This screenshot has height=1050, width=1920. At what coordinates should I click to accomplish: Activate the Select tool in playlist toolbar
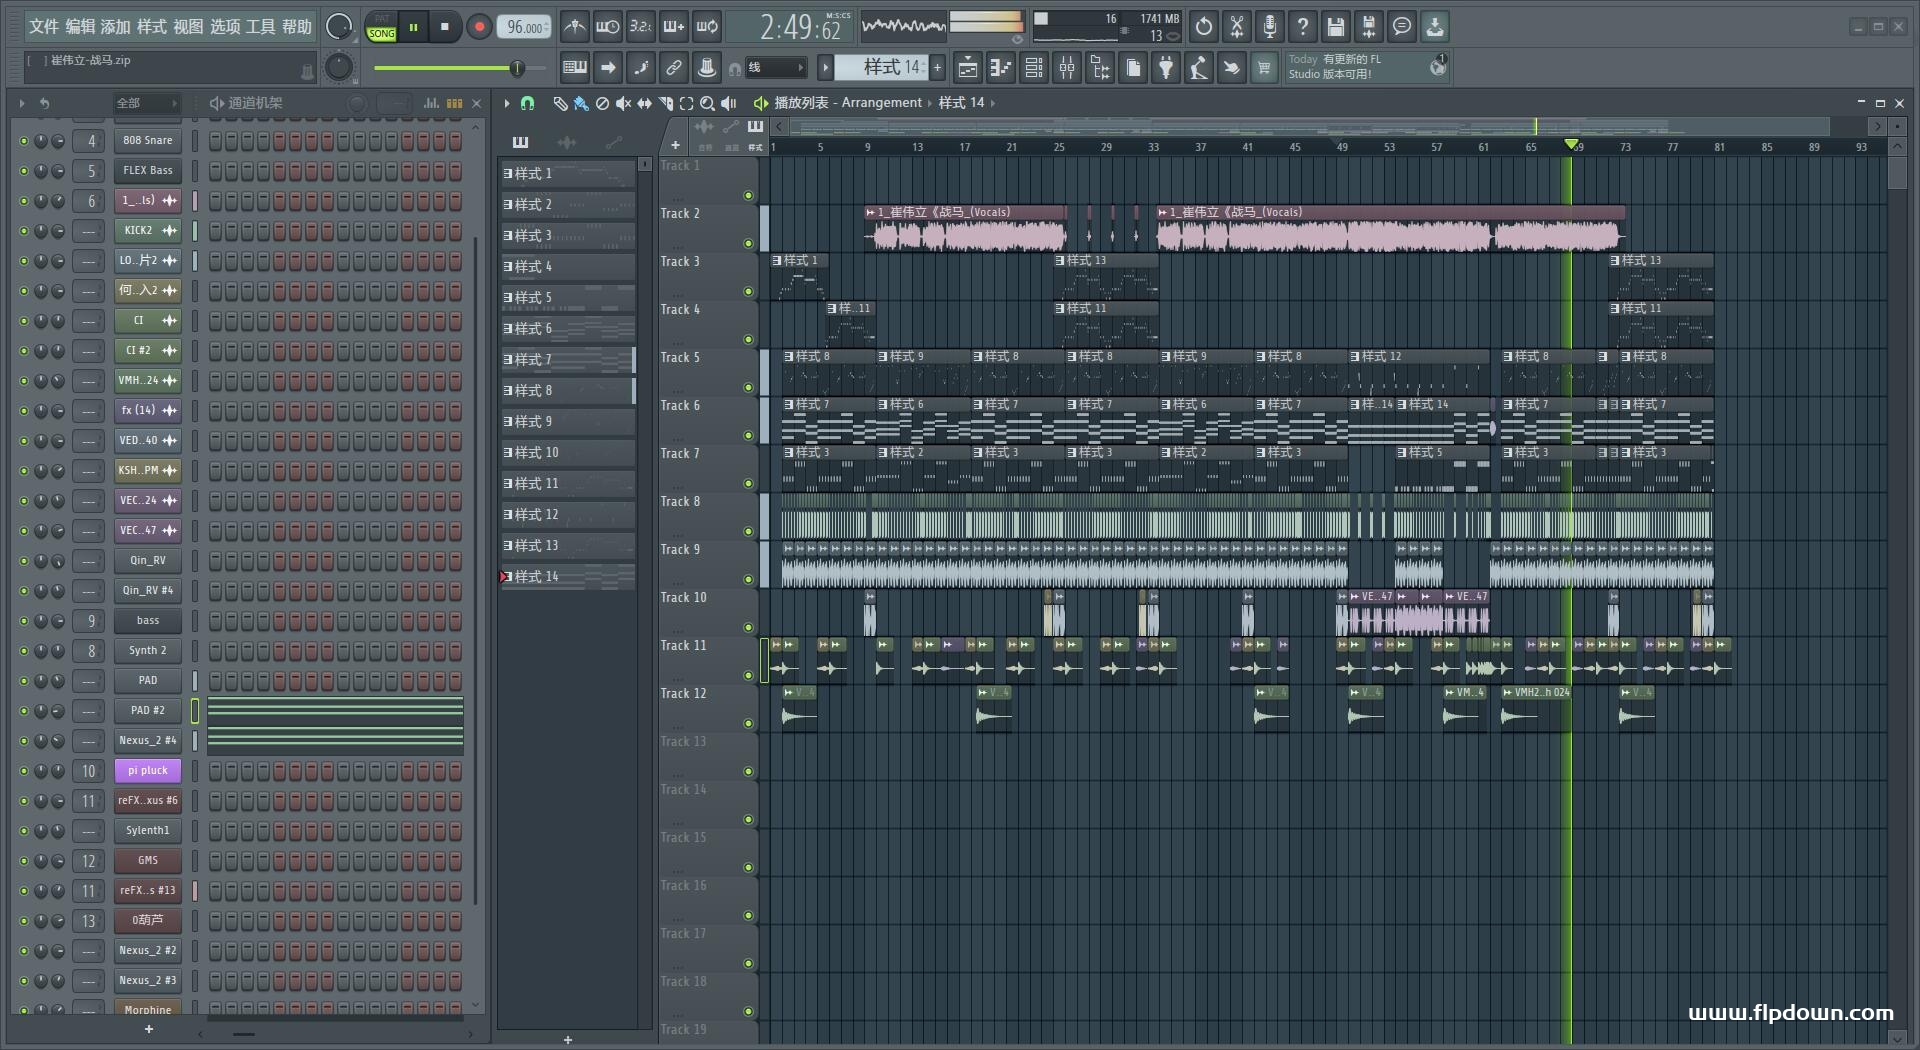click(x=686, y=103)
